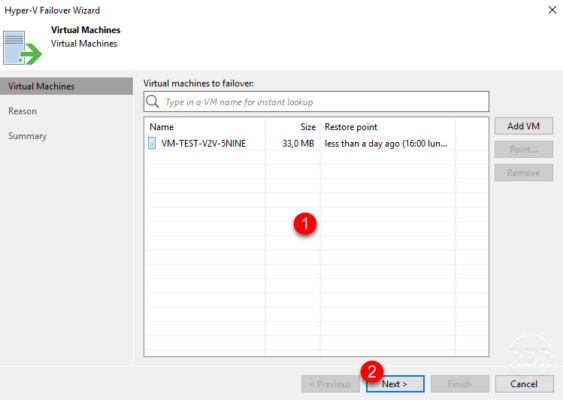Click the Finish button

pyautogui.click(x=460, y=384)
